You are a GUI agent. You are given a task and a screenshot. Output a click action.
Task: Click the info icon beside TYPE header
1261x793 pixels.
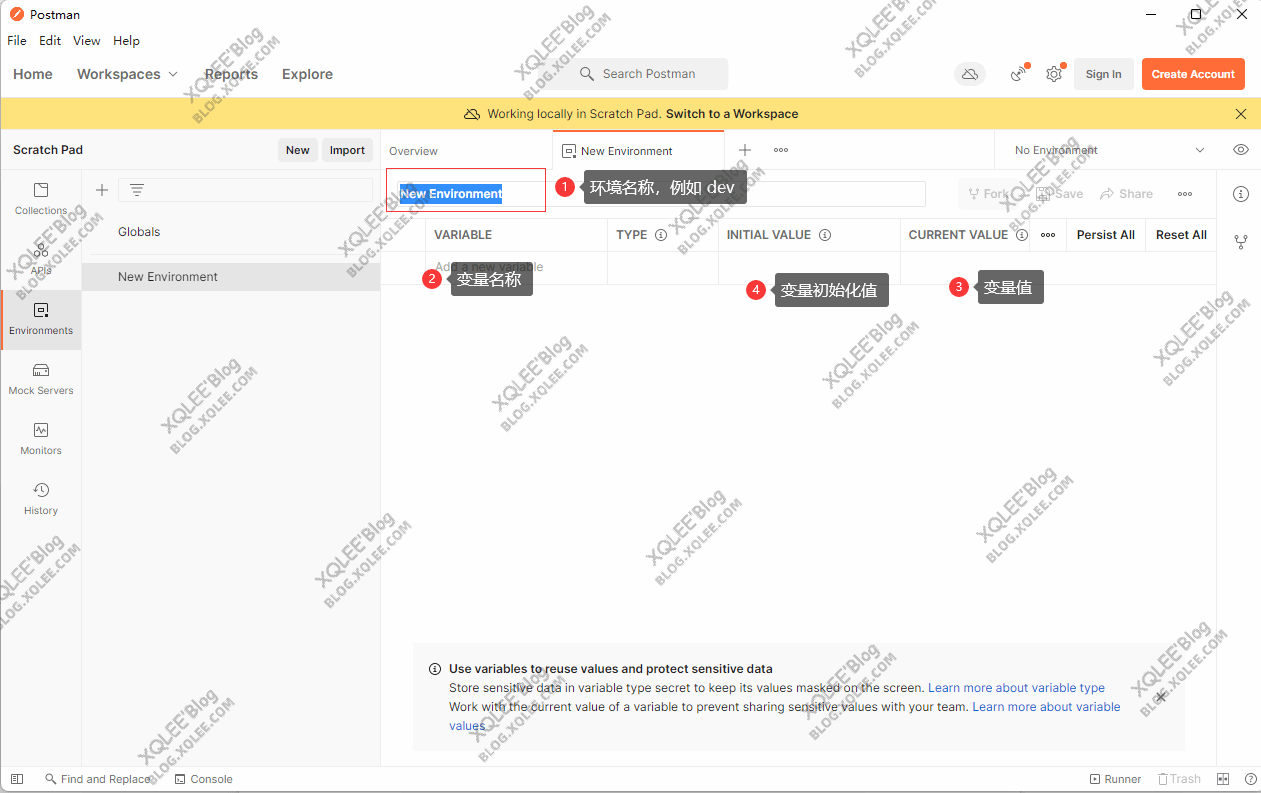pos(661,235)
